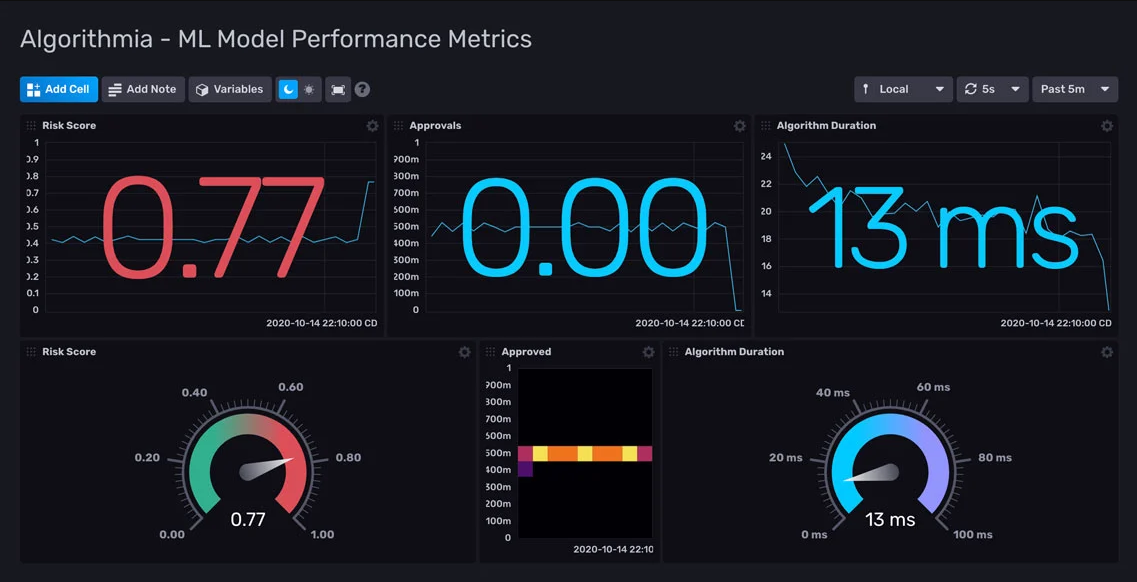Click drag handle of Risk Score gauge cell
1137x582 pixels.
coord(31,352)
